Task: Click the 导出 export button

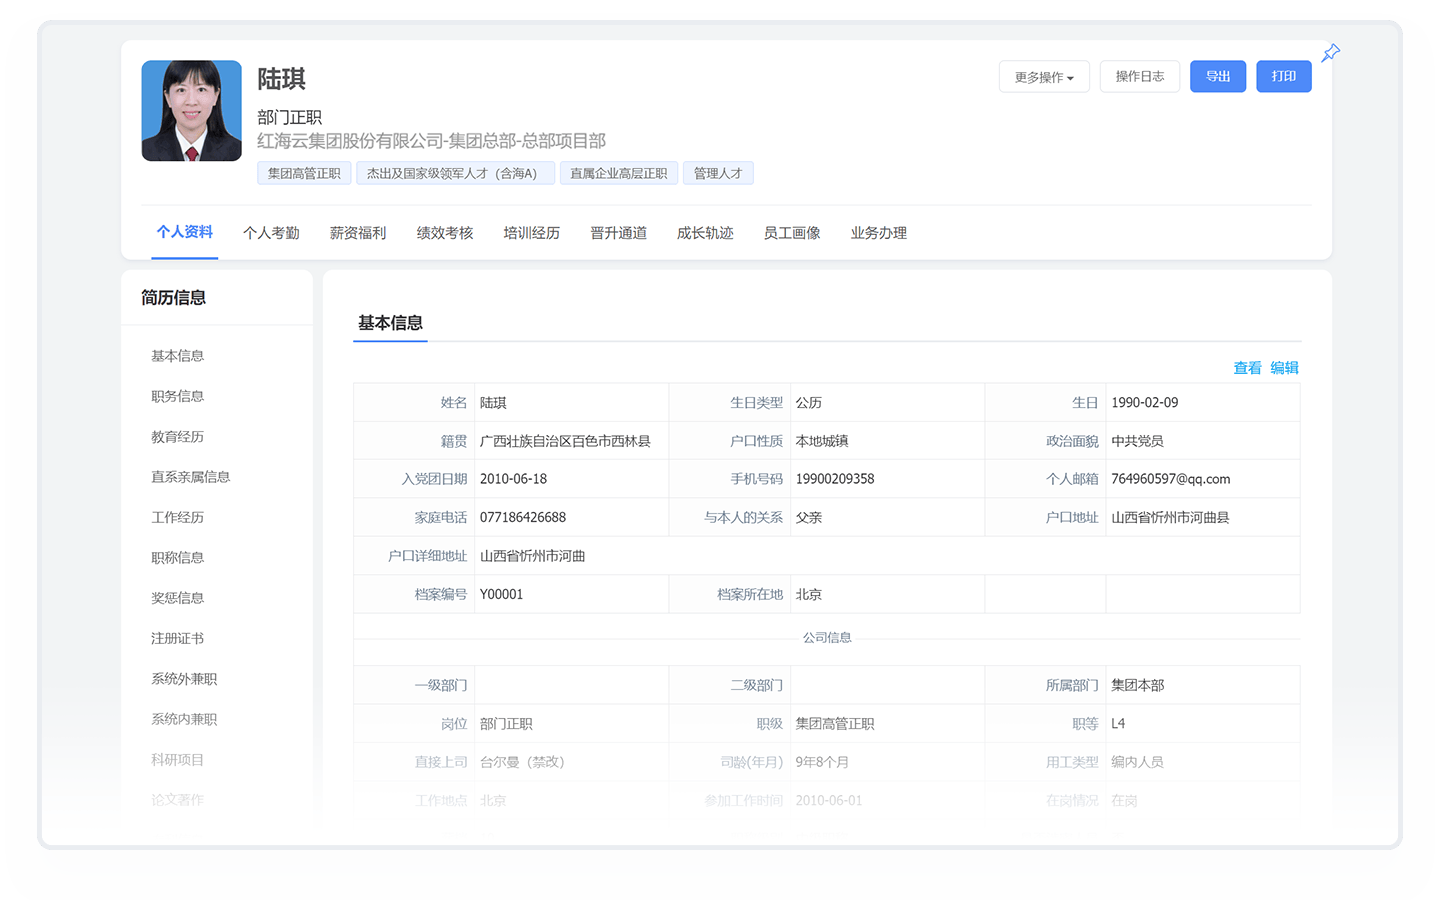Action: coord(1218,77)
